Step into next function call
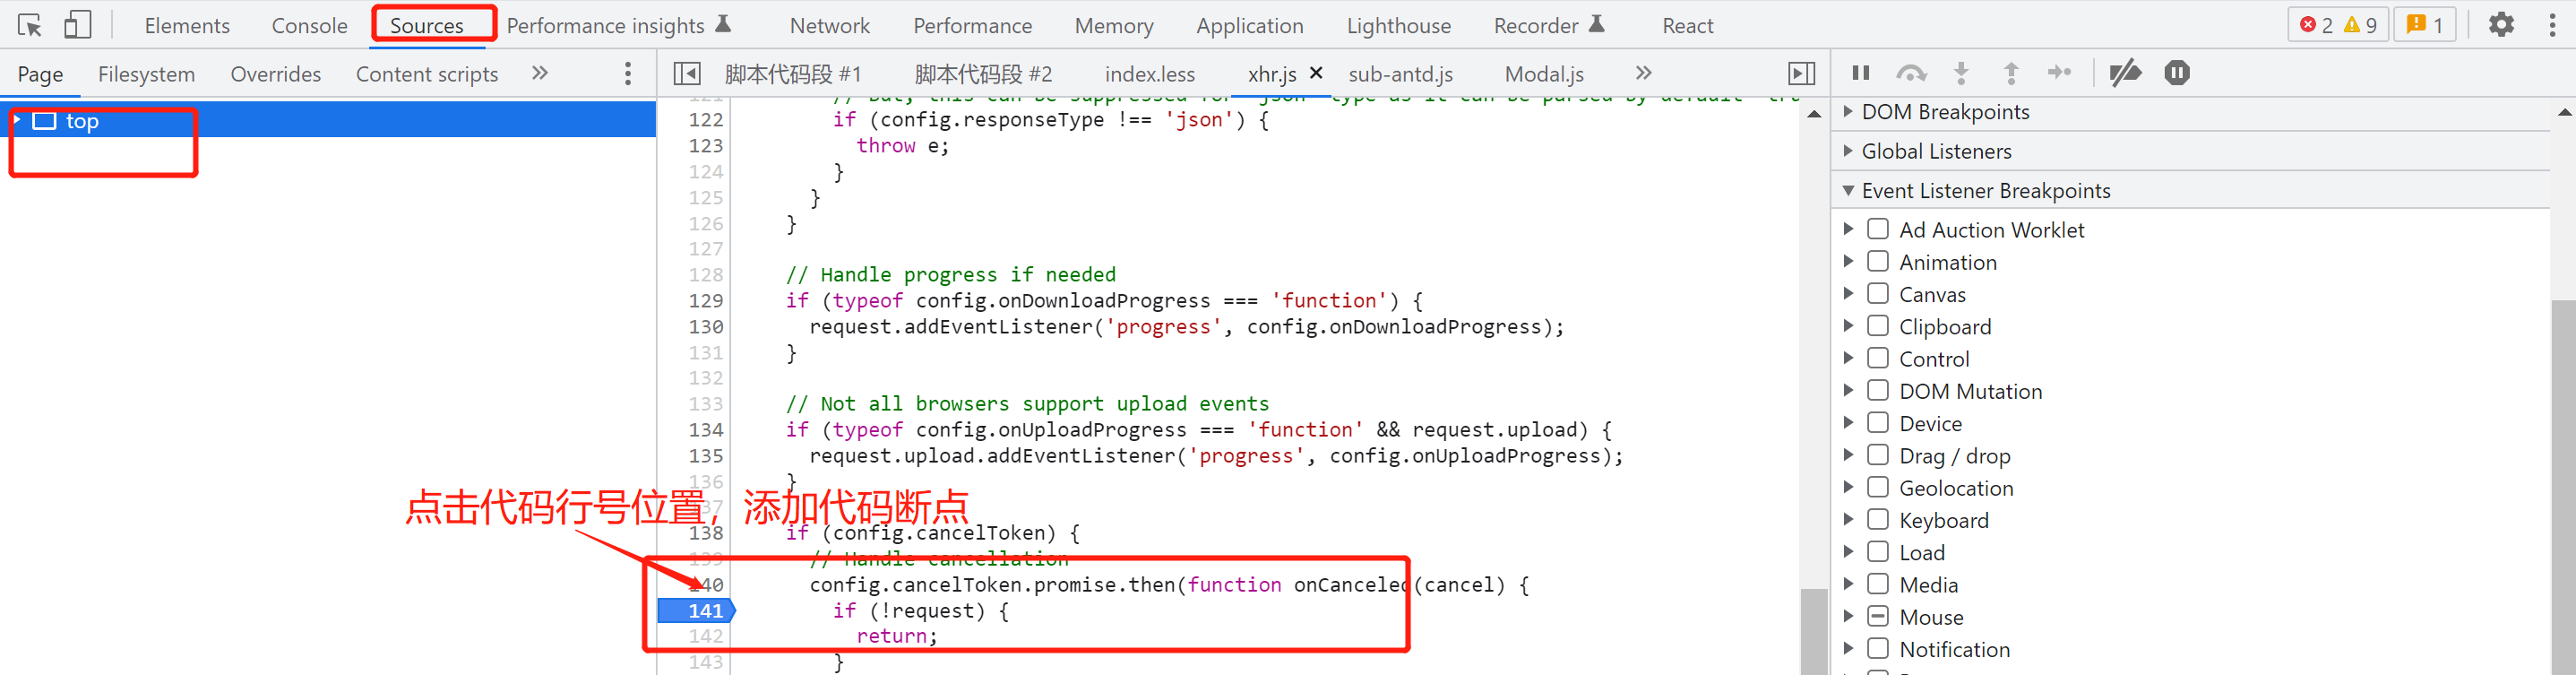This screenshot has height=675, width=2576. point(1961,72)
